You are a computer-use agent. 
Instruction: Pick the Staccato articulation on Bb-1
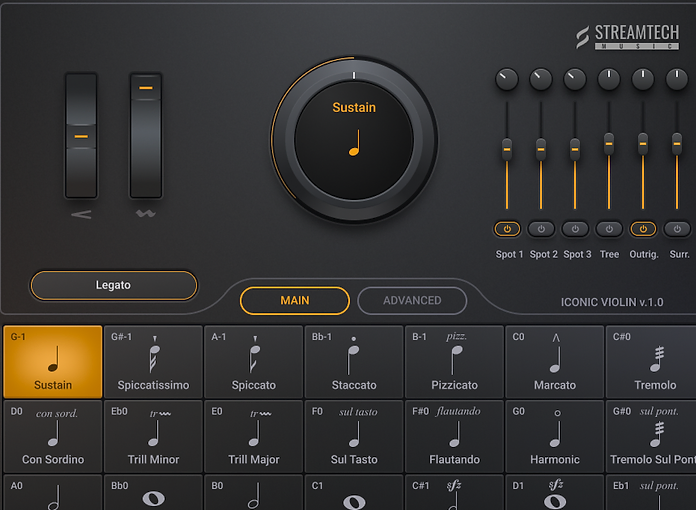pos(354,362)
